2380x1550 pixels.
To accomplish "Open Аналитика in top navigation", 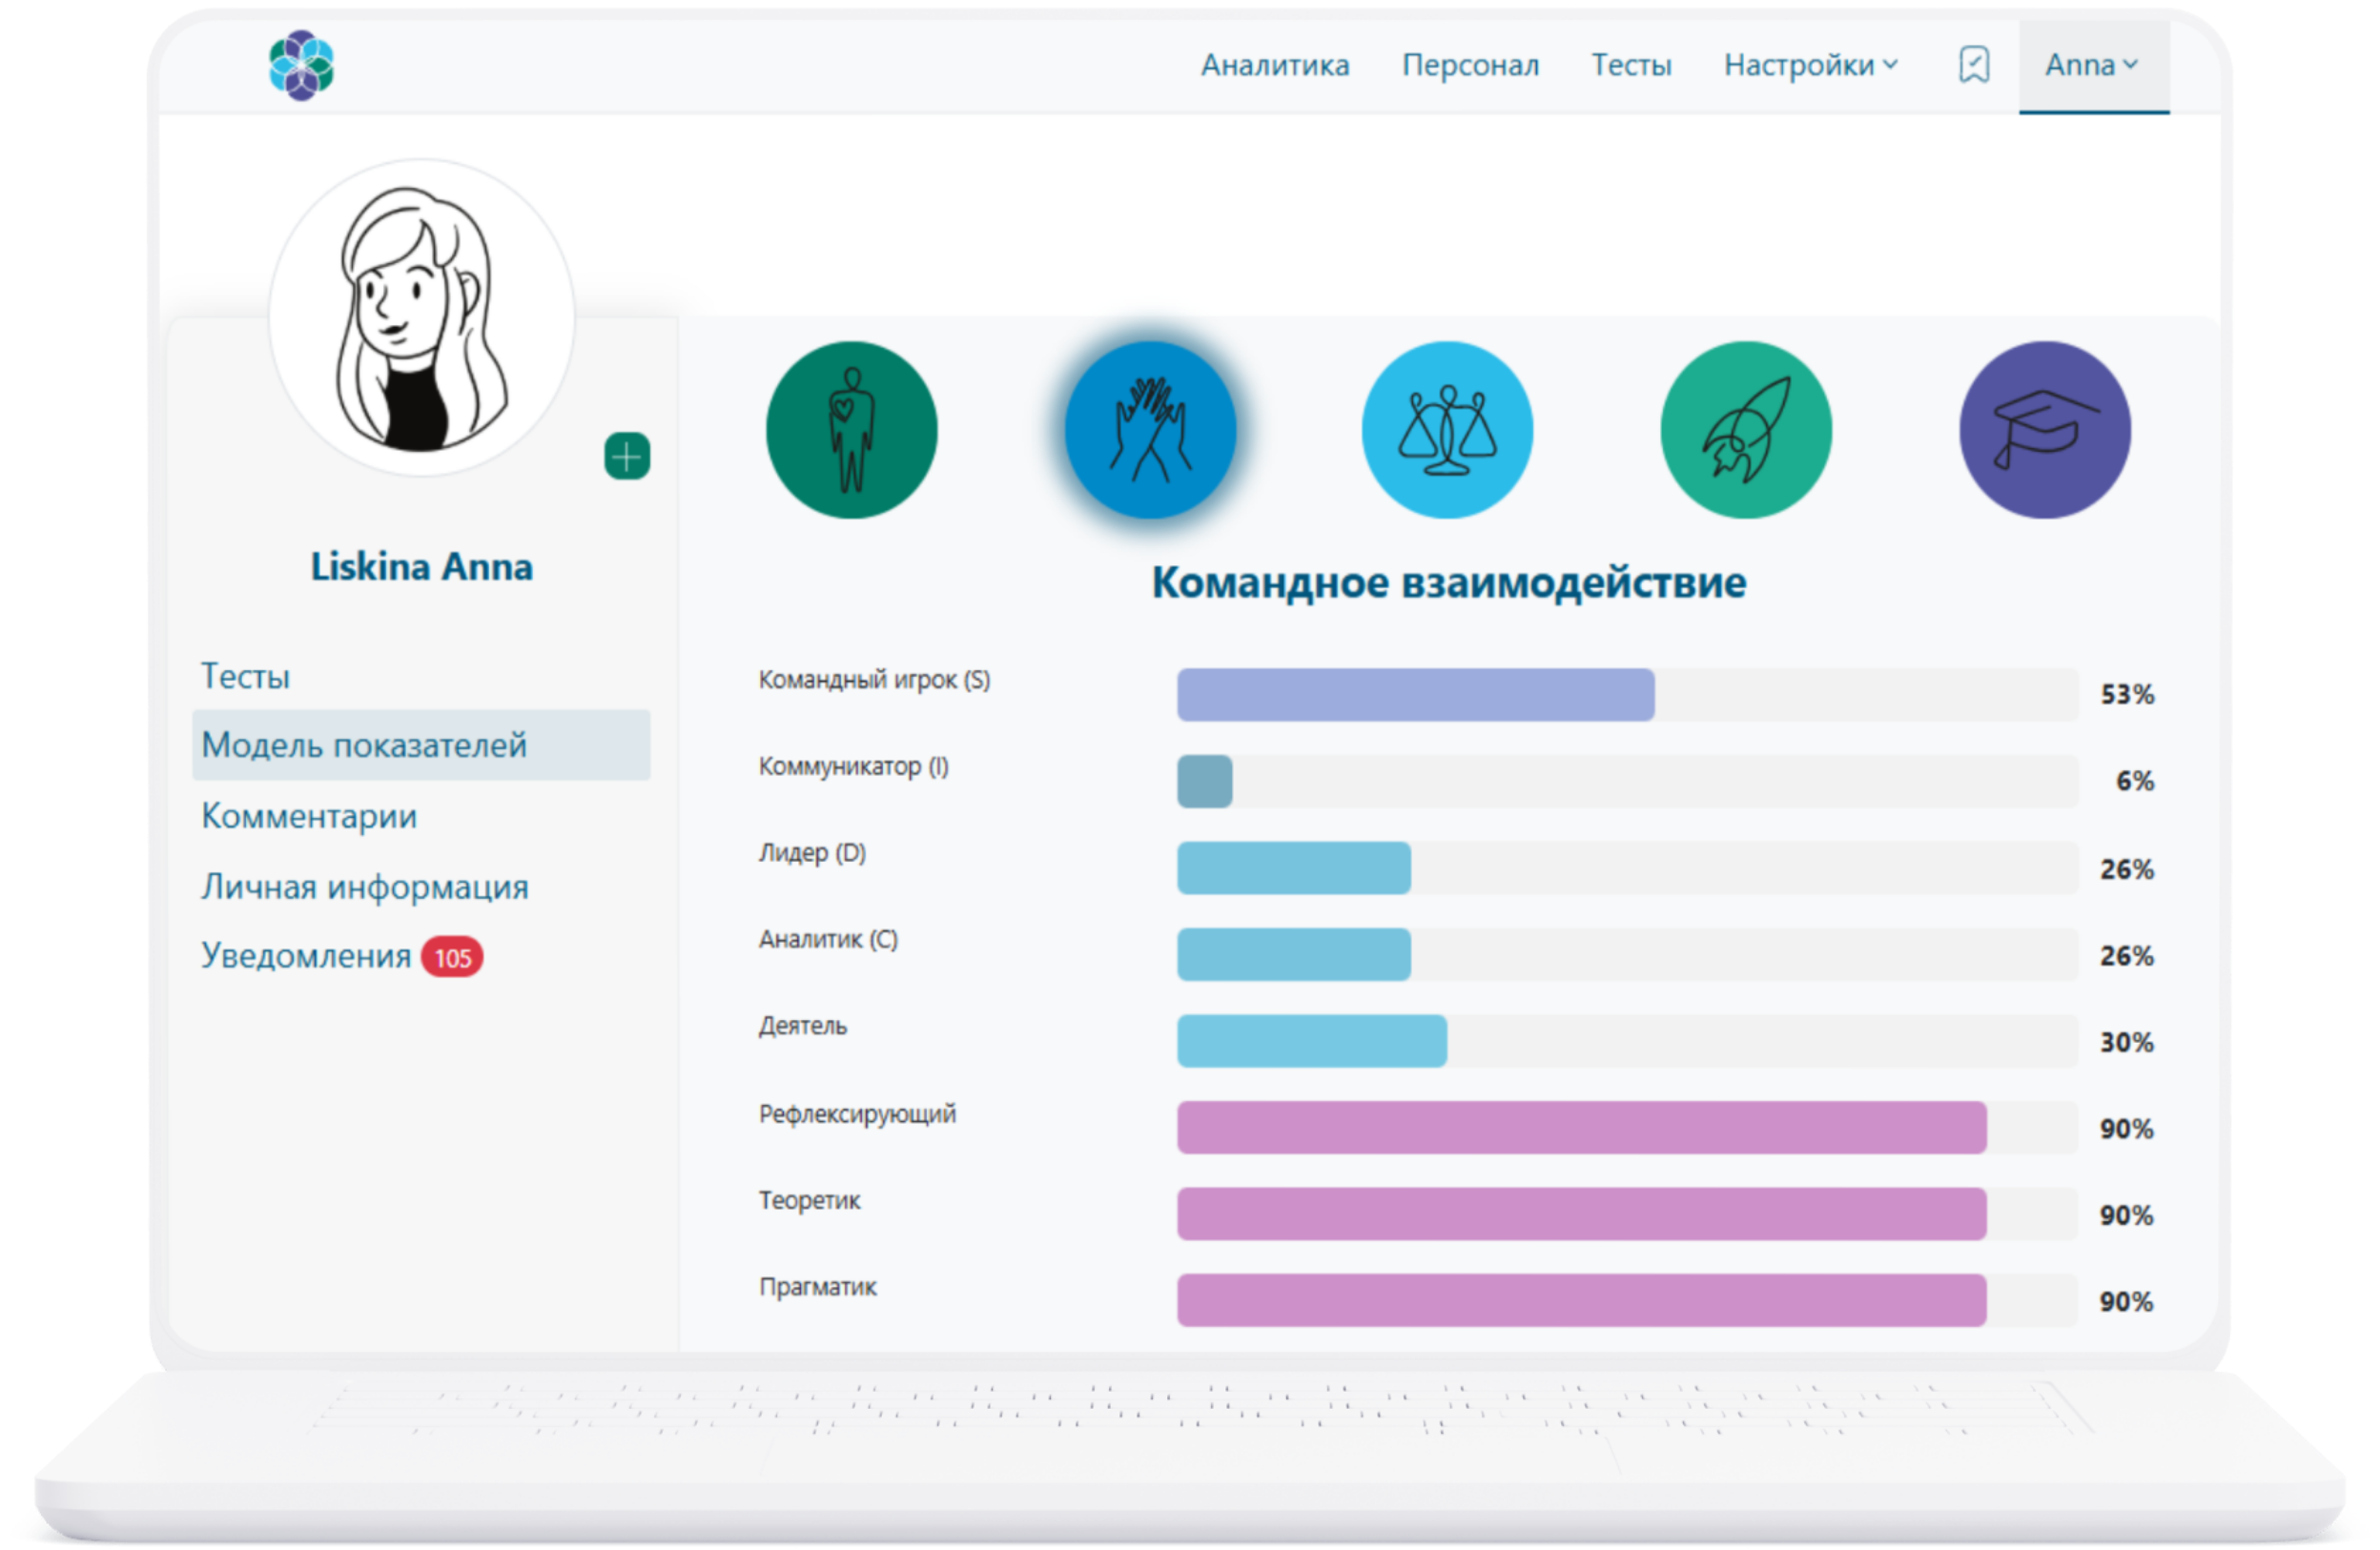I will tap(1275, 65).
